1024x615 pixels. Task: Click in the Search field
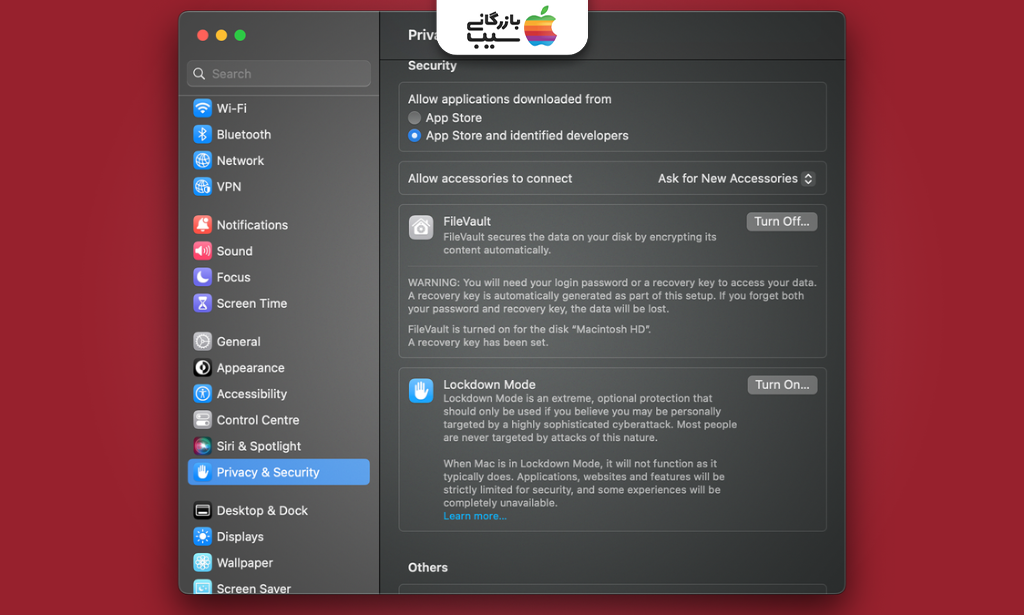279,74
